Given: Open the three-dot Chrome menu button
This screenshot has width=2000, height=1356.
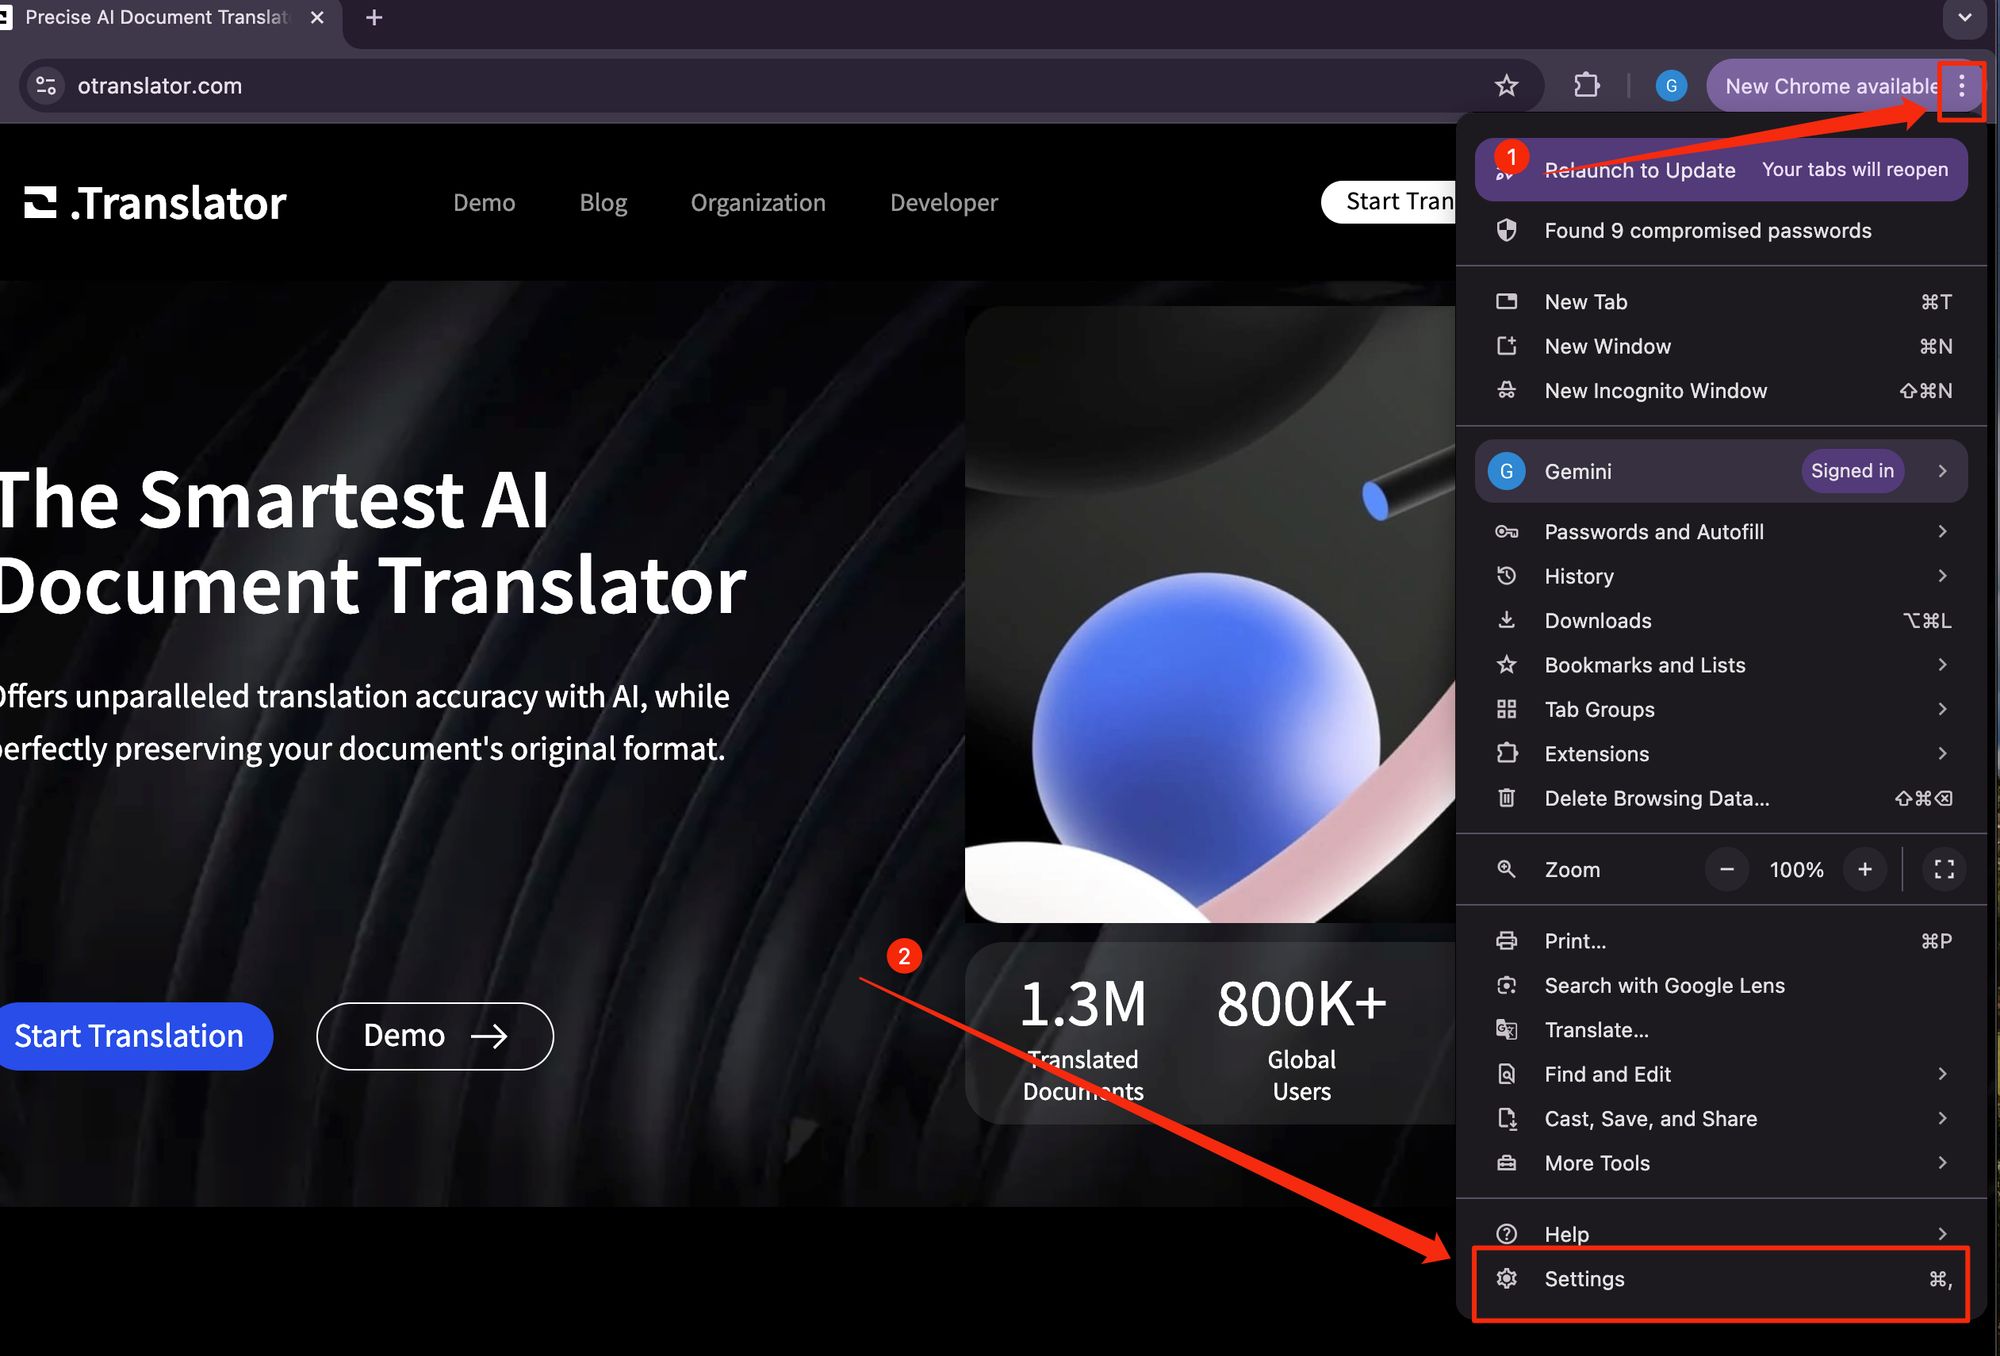Looking at the screenshot, I should click(1961, 86).
